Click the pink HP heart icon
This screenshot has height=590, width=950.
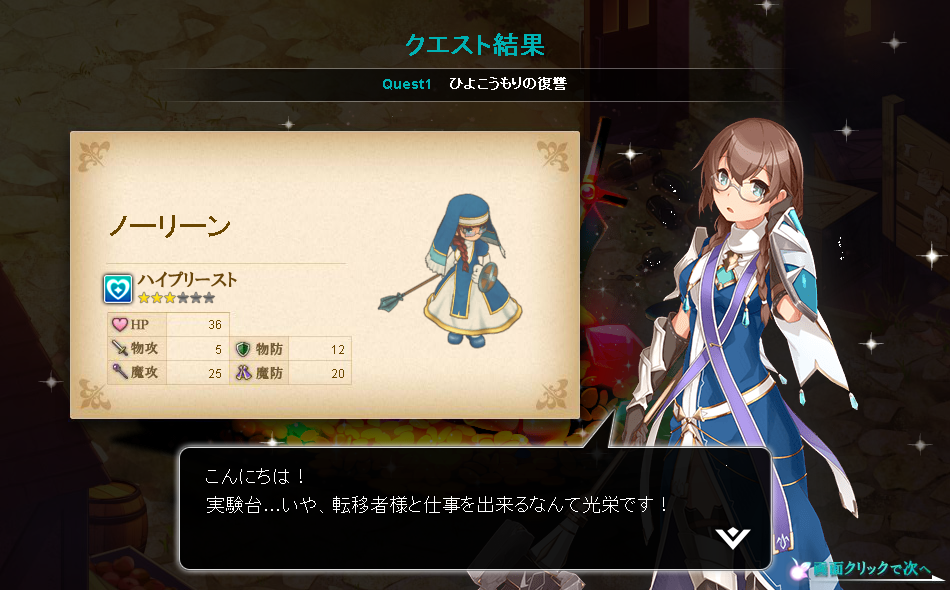120,324
